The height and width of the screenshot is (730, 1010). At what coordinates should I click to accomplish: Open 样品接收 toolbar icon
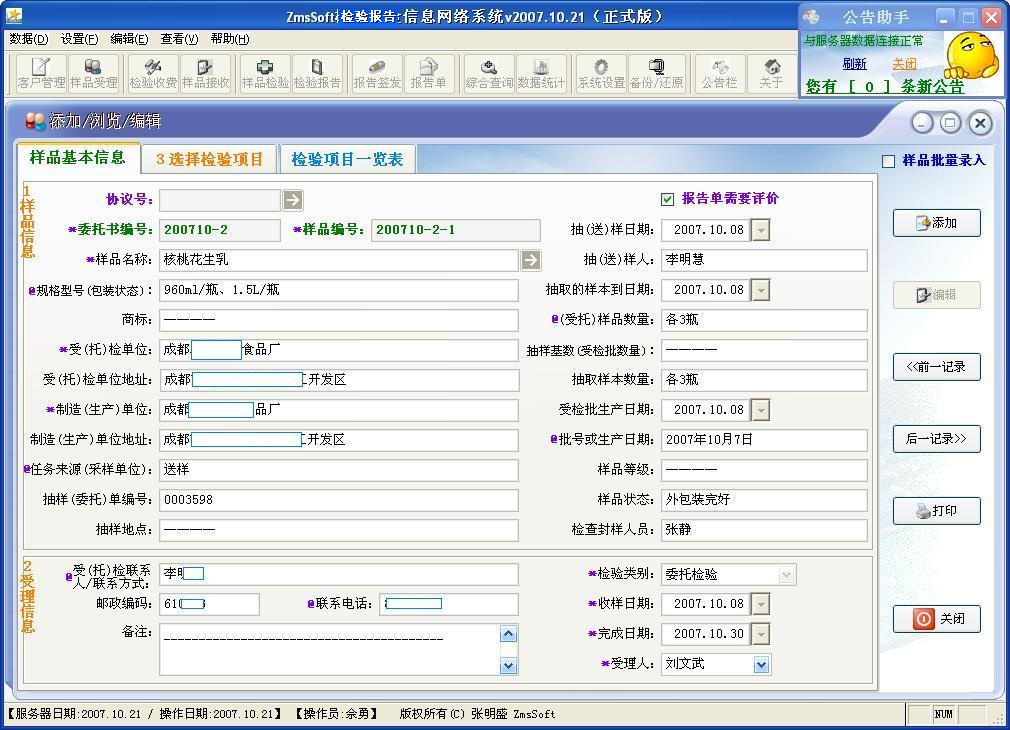[x=205, y=73]
